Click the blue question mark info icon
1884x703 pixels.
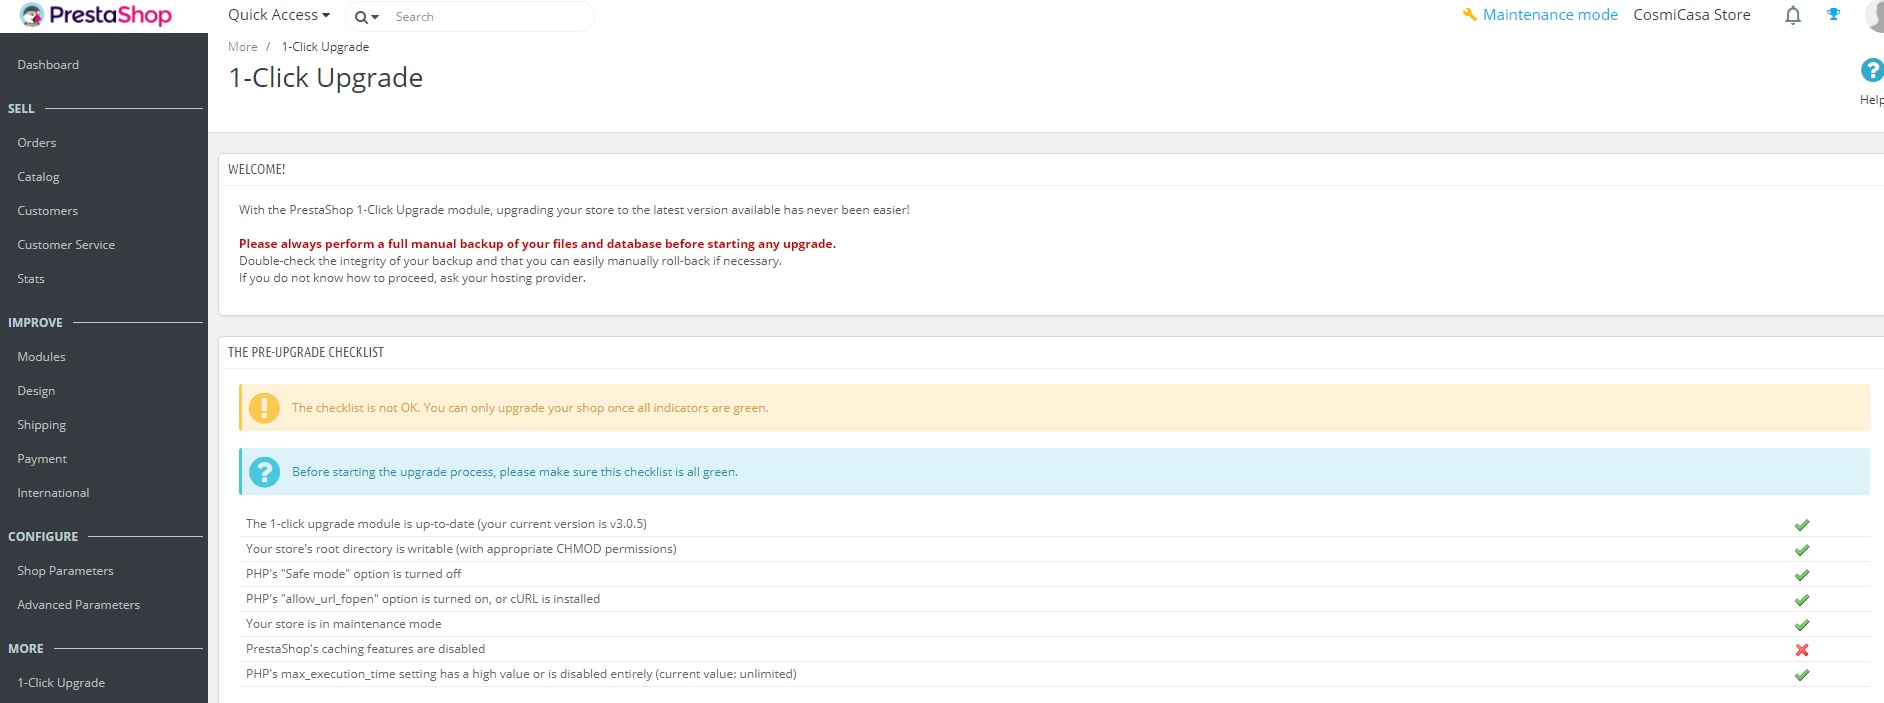[x=264, y=472]
